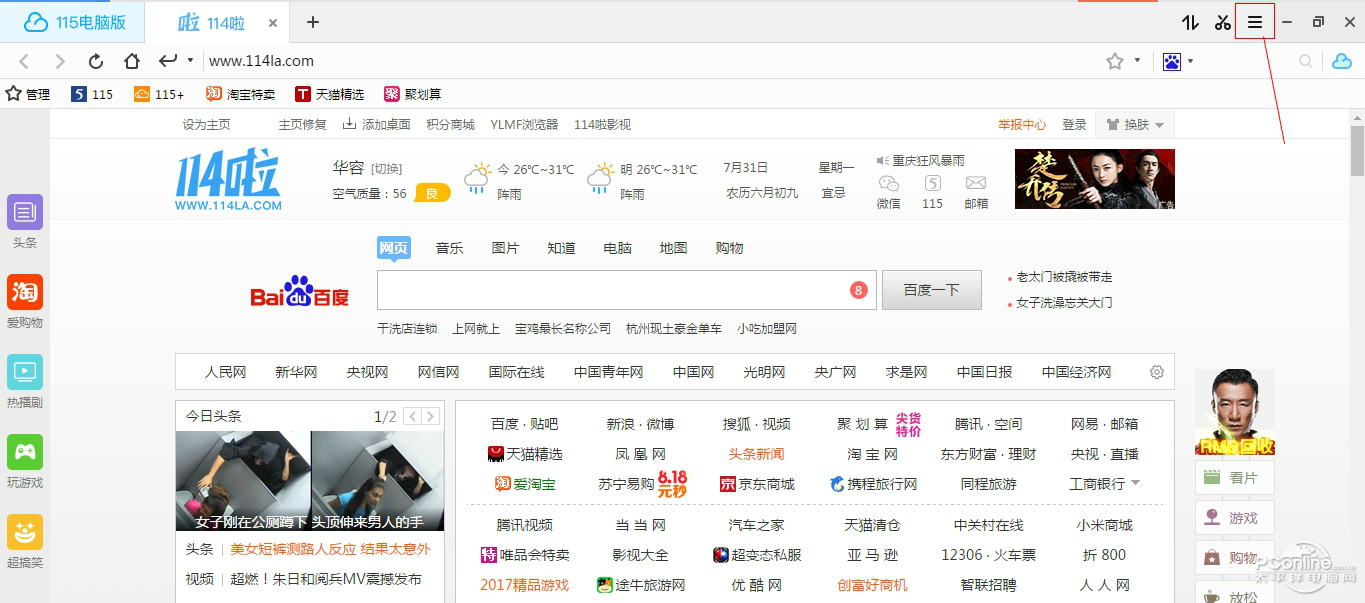Open 爱购物 Taobao sidebar icon
Viewport: 1365px width, 603px height.
coord(25,292)
